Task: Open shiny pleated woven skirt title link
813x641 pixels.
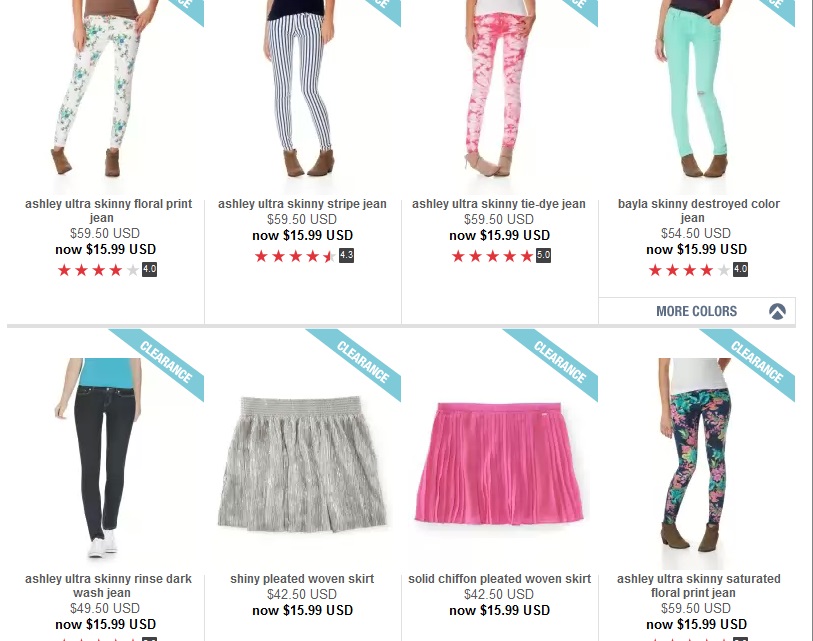Action: click(x=302, y=579)
